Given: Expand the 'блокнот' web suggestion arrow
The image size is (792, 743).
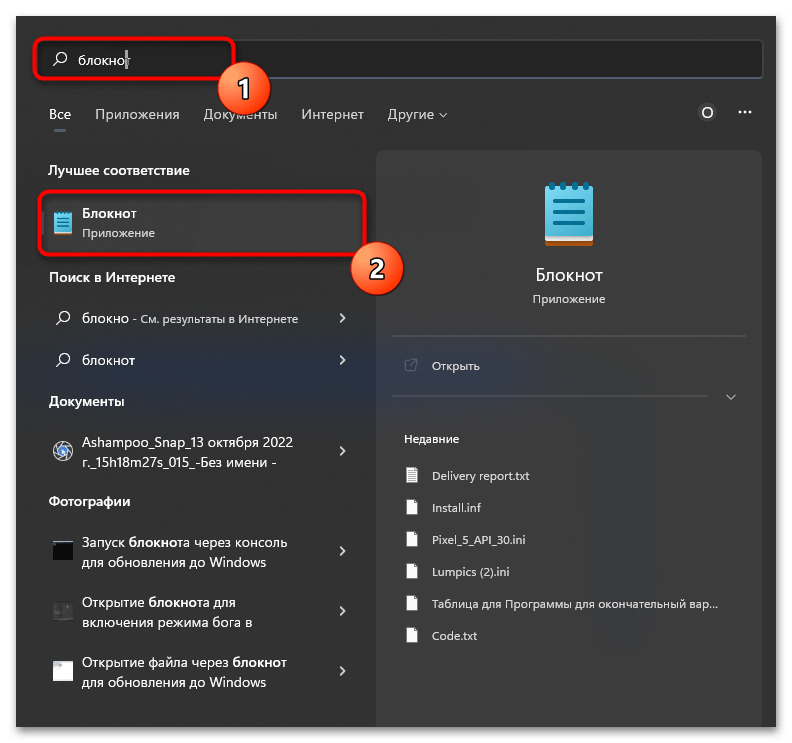Looking at the screenshot, I should click(342, 360).
